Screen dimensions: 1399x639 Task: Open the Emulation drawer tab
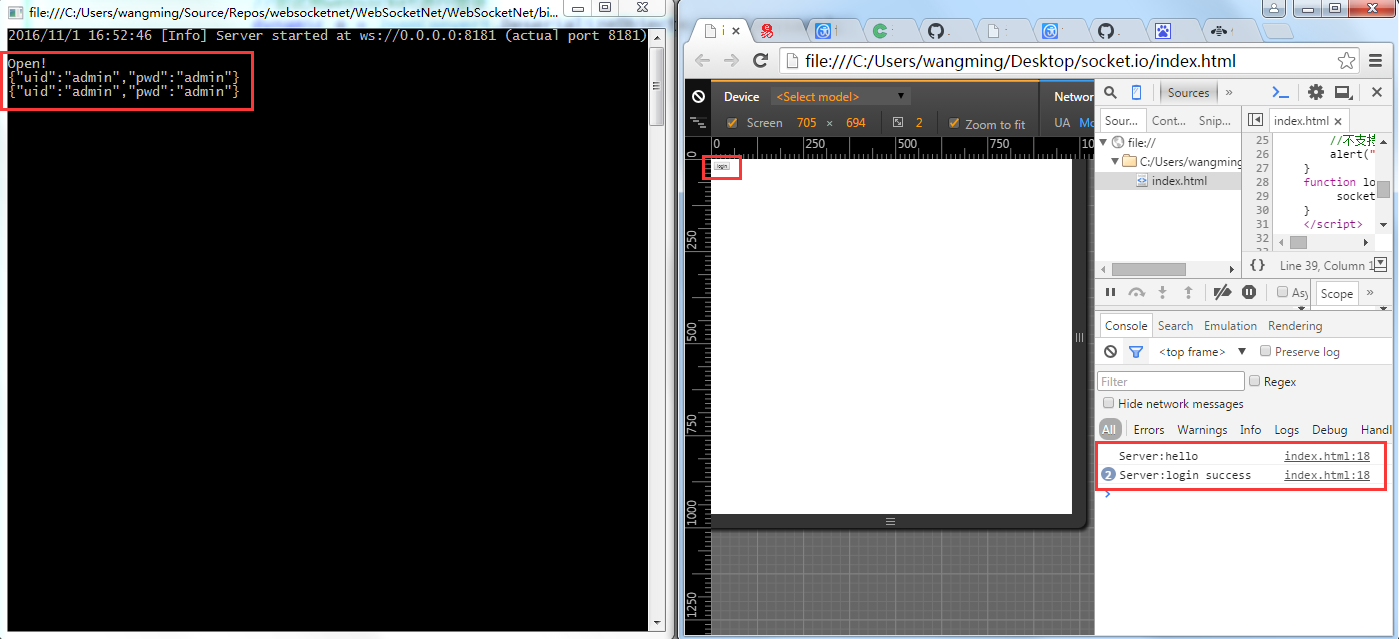tap(1230, 326)
